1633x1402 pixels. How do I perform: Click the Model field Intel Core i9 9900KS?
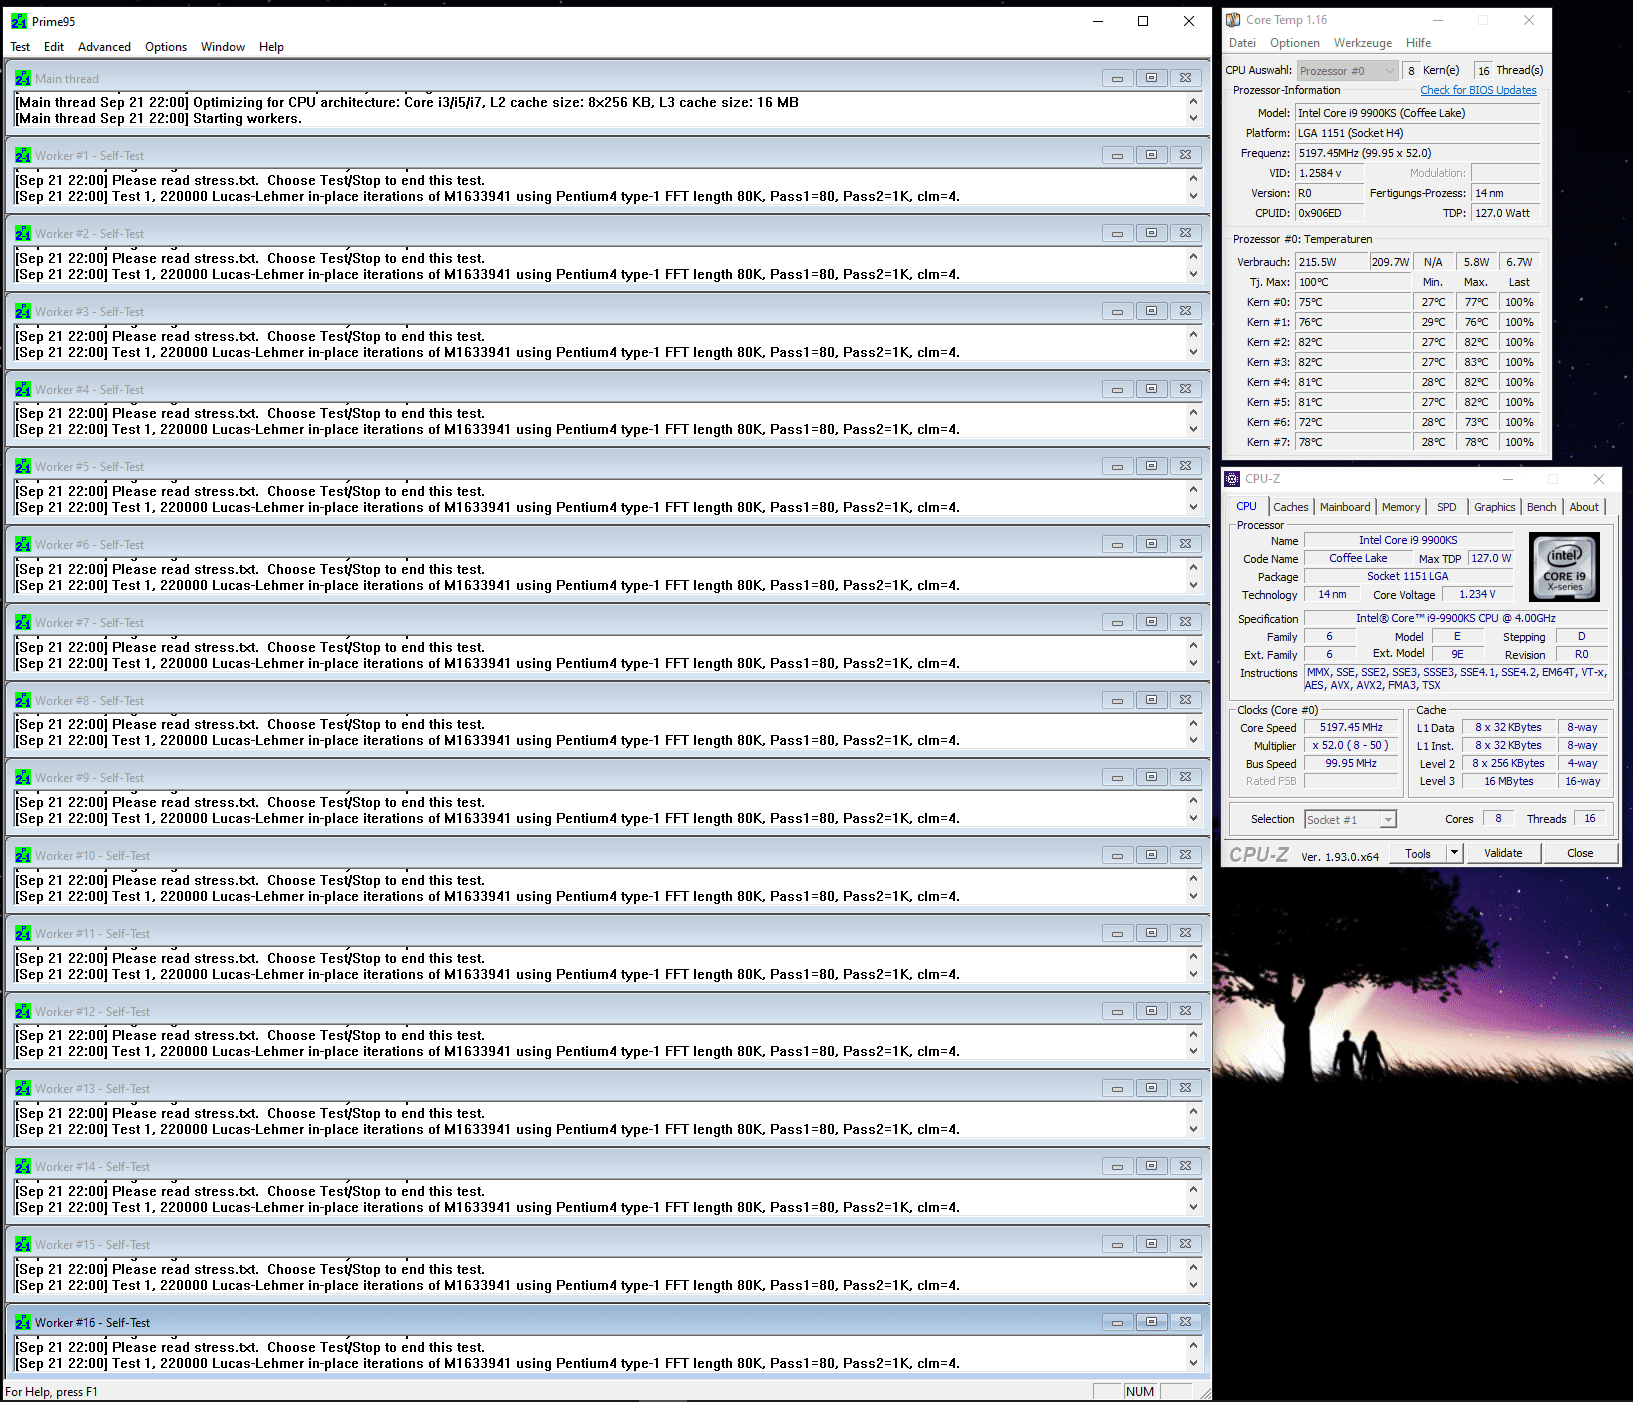pyautogui.click(x=1417, y=113)
